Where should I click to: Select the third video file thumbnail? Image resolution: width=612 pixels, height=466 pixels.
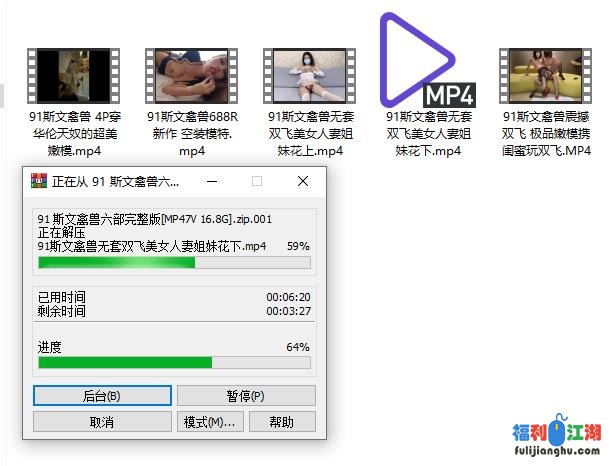(x=310, y=76)
